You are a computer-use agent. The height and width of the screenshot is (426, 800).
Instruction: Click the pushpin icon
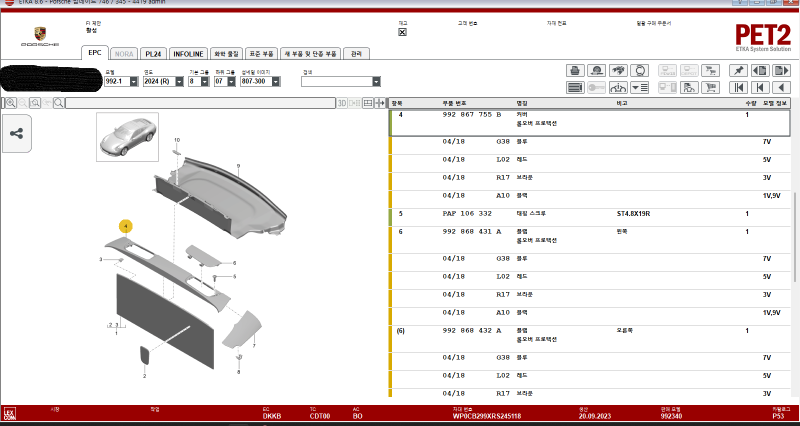738,70
